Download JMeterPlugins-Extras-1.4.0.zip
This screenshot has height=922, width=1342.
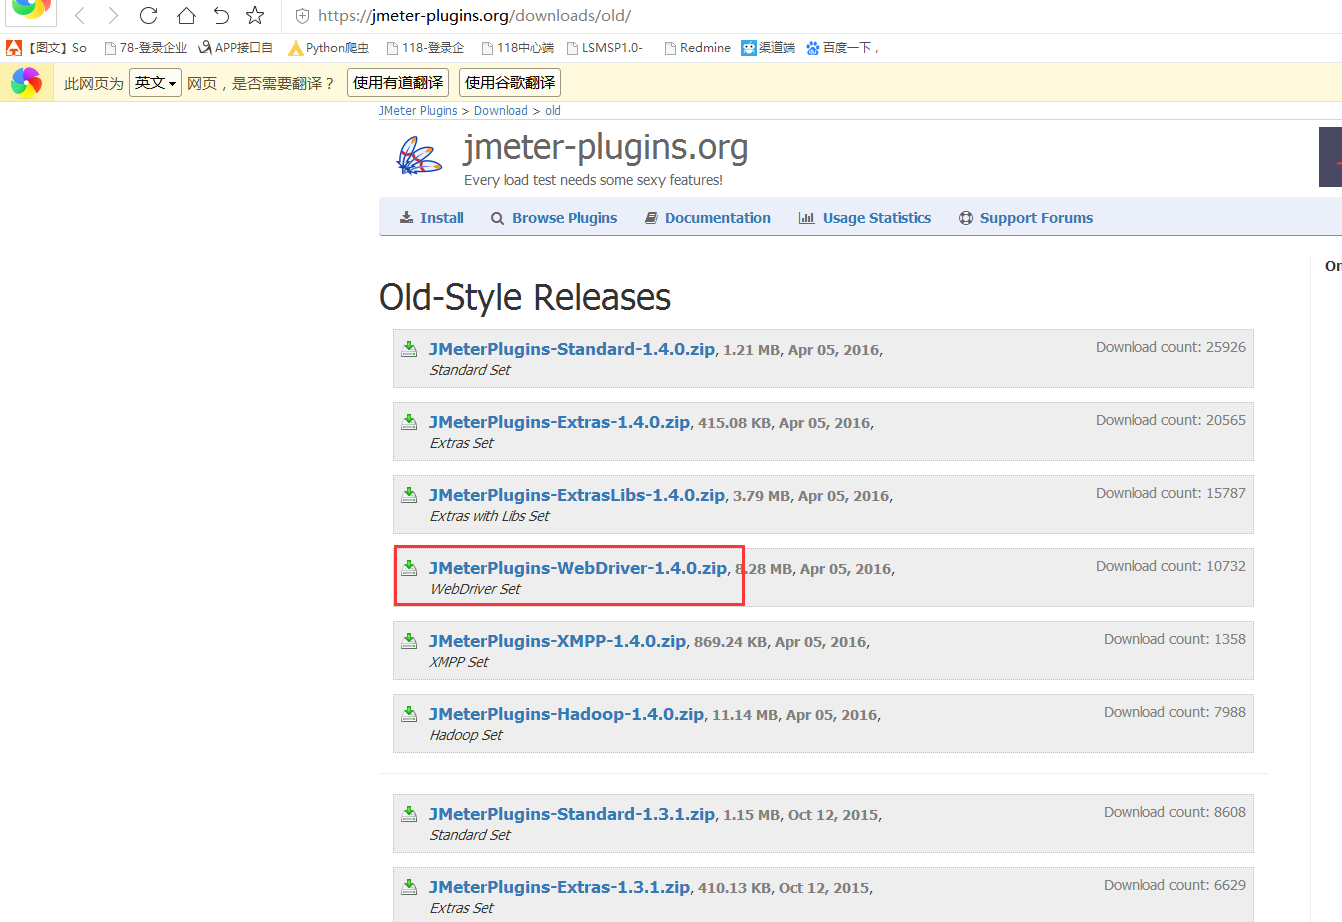pyautogui.click(x=559, y=422)
